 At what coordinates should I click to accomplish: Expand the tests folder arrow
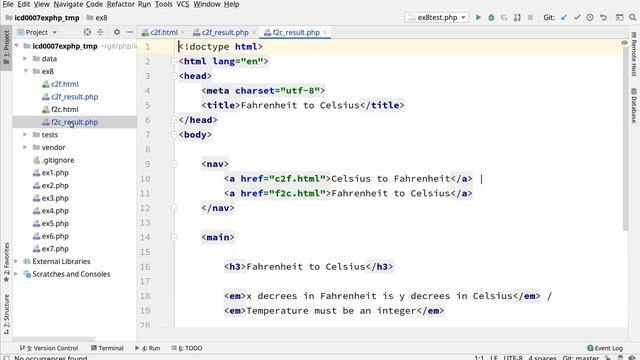25,134
